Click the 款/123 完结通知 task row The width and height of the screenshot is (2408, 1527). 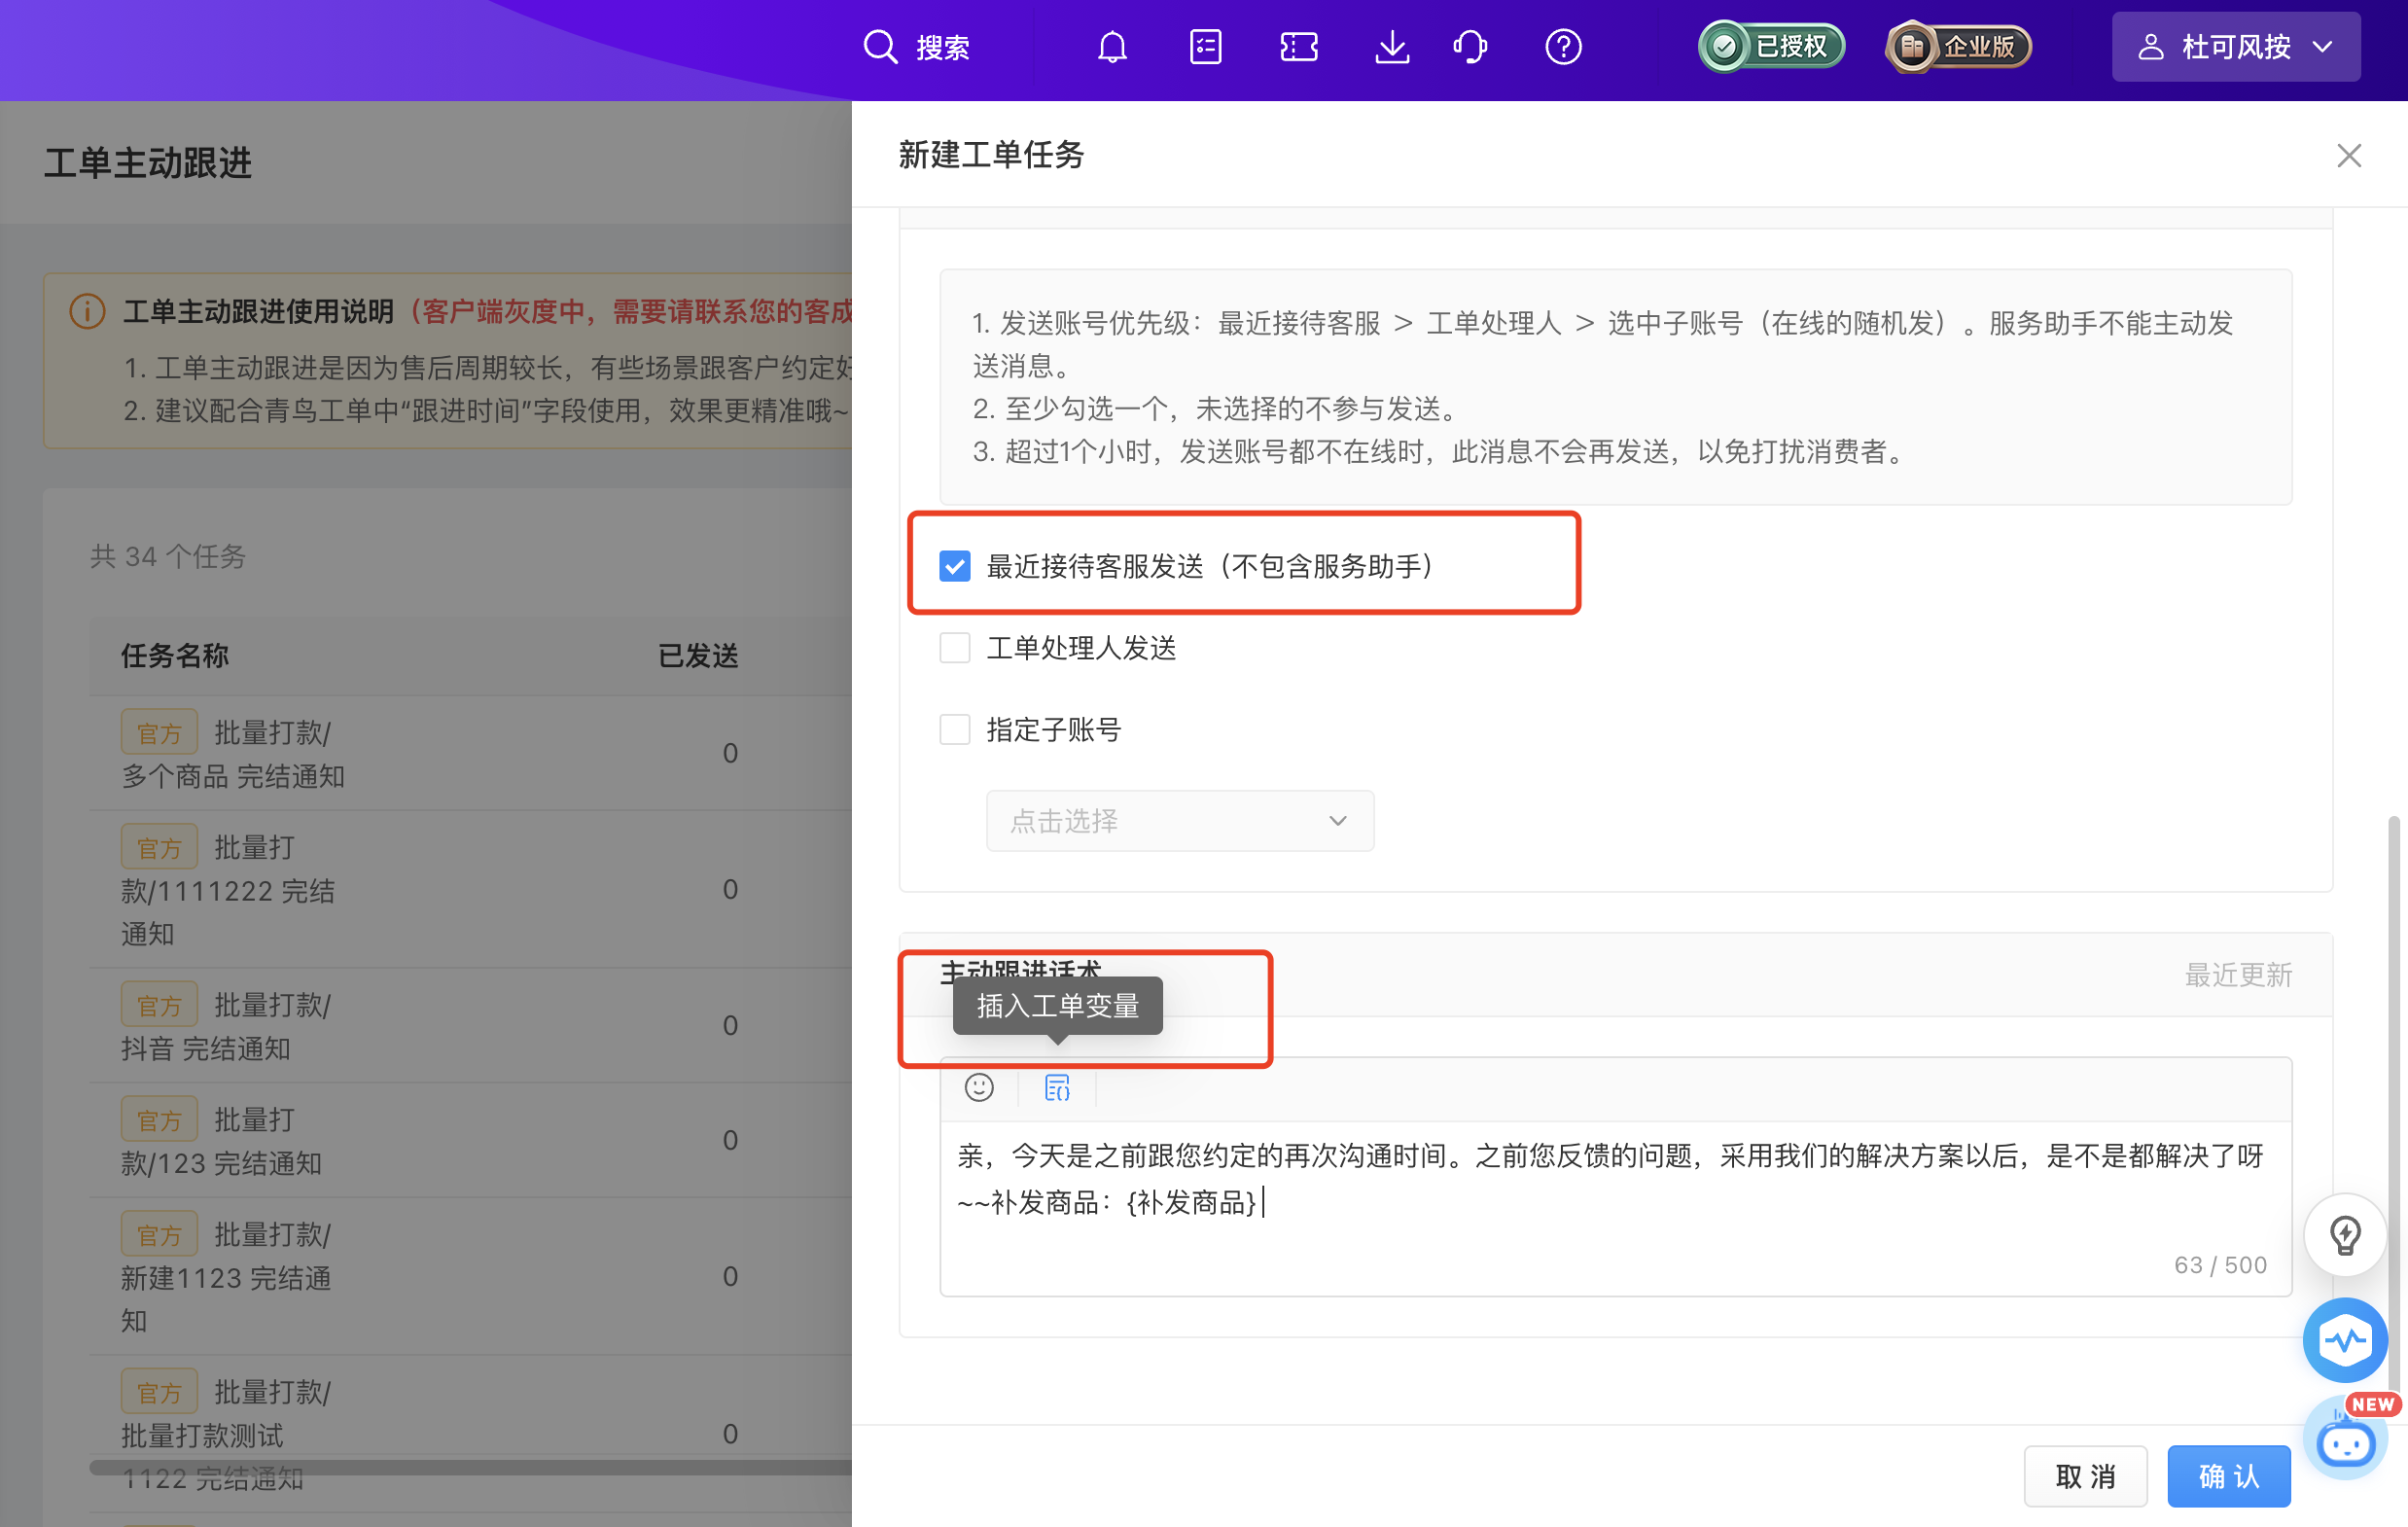point(470,1140)
